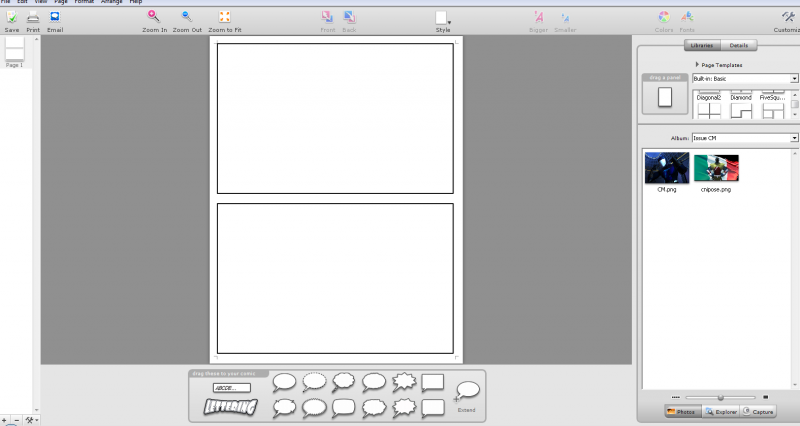Remove a page with the minus button

pos(16,420)
